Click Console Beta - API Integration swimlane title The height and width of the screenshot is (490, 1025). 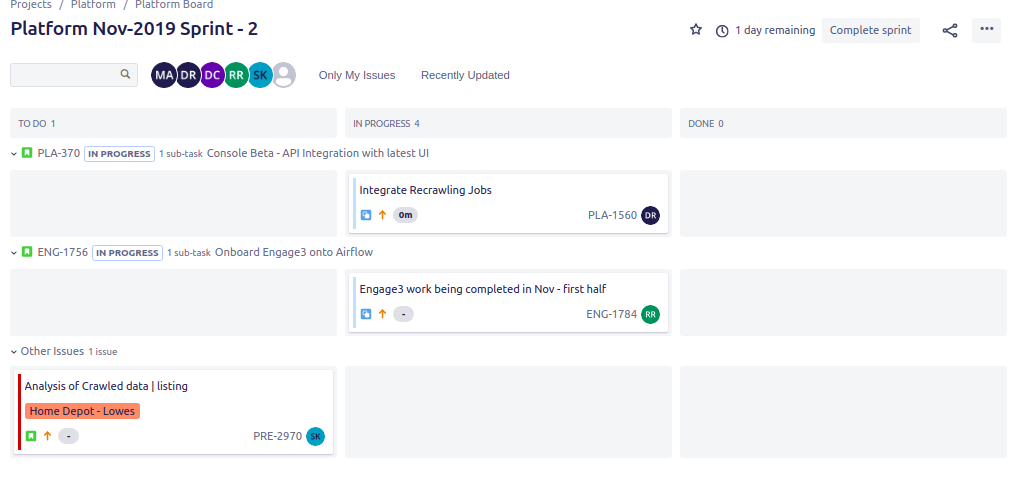318,154
